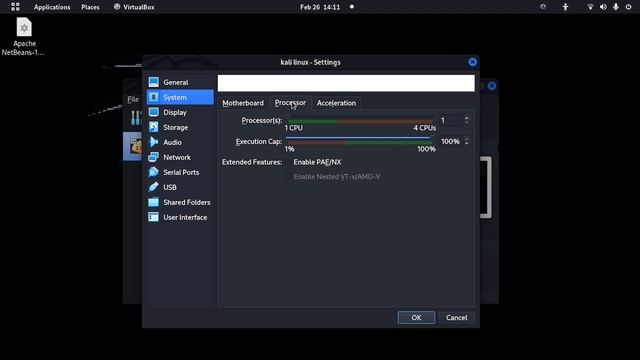Open the power menu icon

[x=628, y=7]
